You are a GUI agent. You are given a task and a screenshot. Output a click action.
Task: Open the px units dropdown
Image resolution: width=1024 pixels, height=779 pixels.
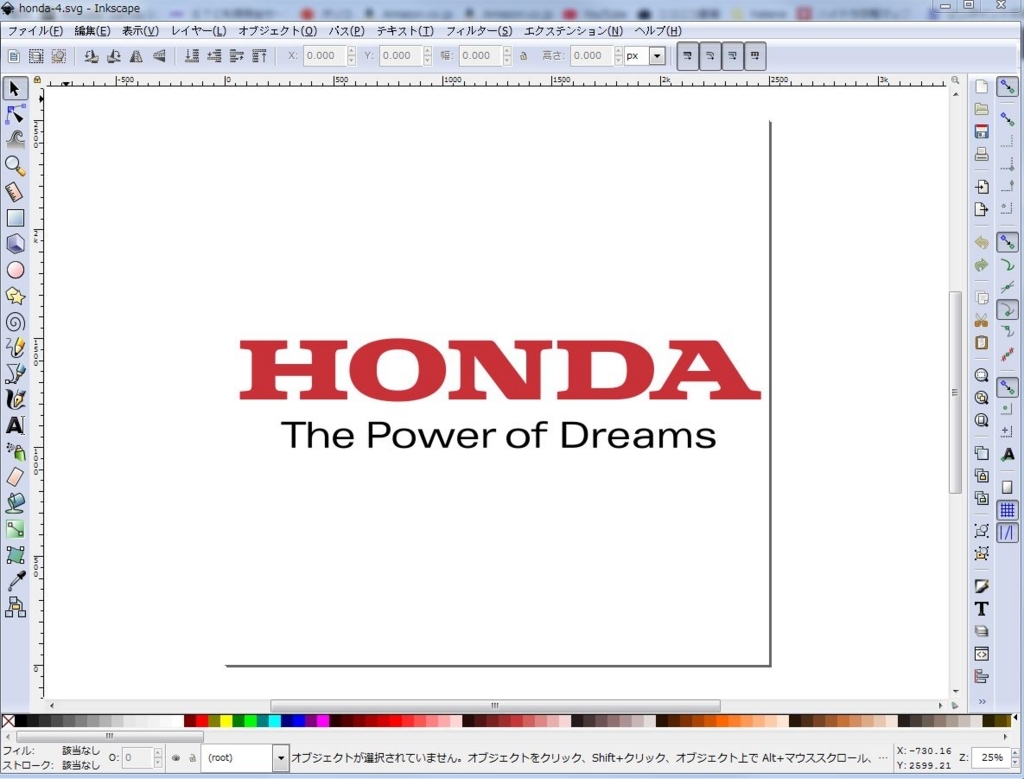[657, 56]
